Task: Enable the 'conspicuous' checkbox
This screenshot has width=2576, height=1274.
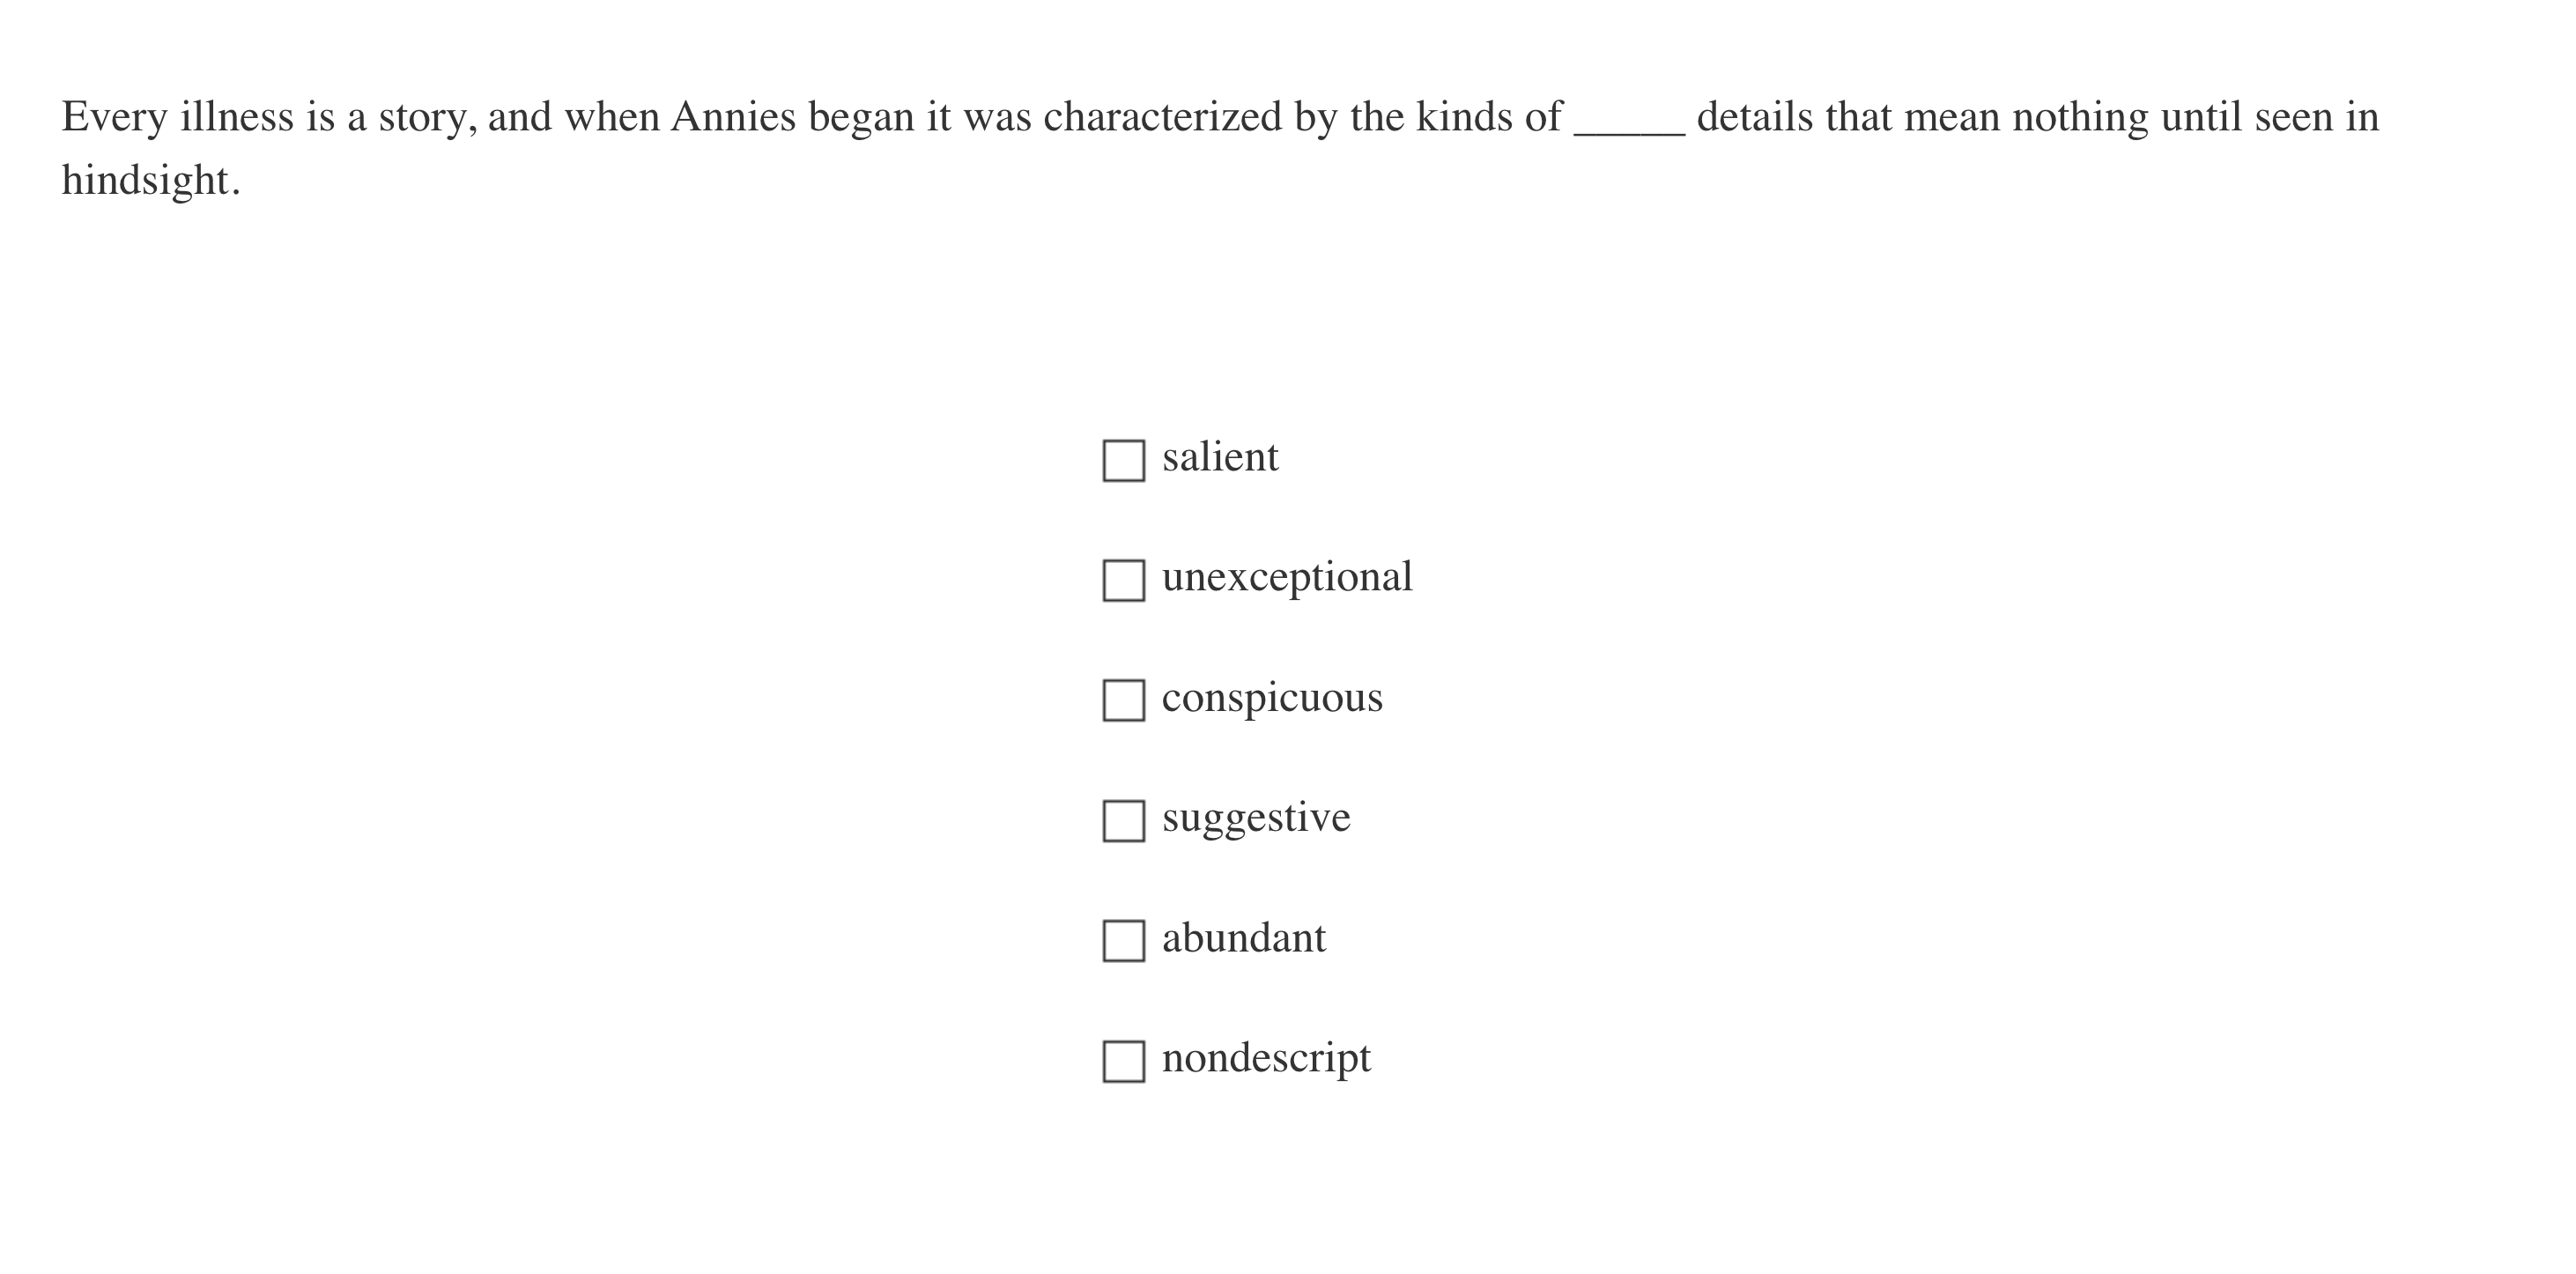Action: point(1123,701)
